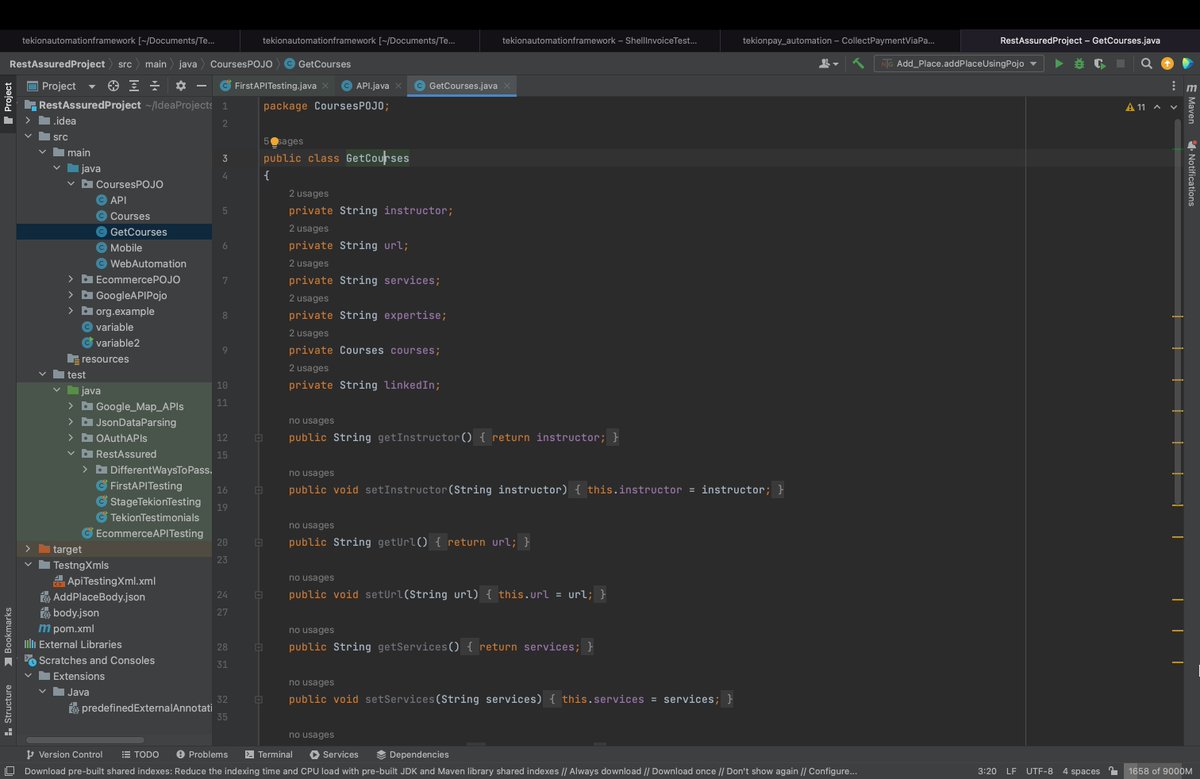Click the intention lightbulb icon
The image size is (1200, 779).
tap(274, 141)
